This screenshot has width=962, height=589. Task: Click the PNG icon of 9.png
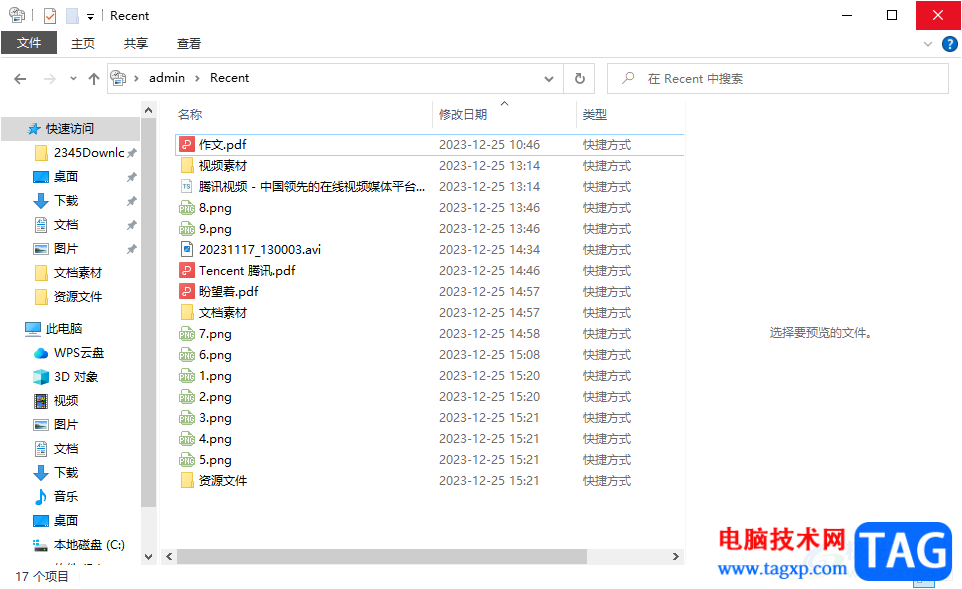[187, 229]
